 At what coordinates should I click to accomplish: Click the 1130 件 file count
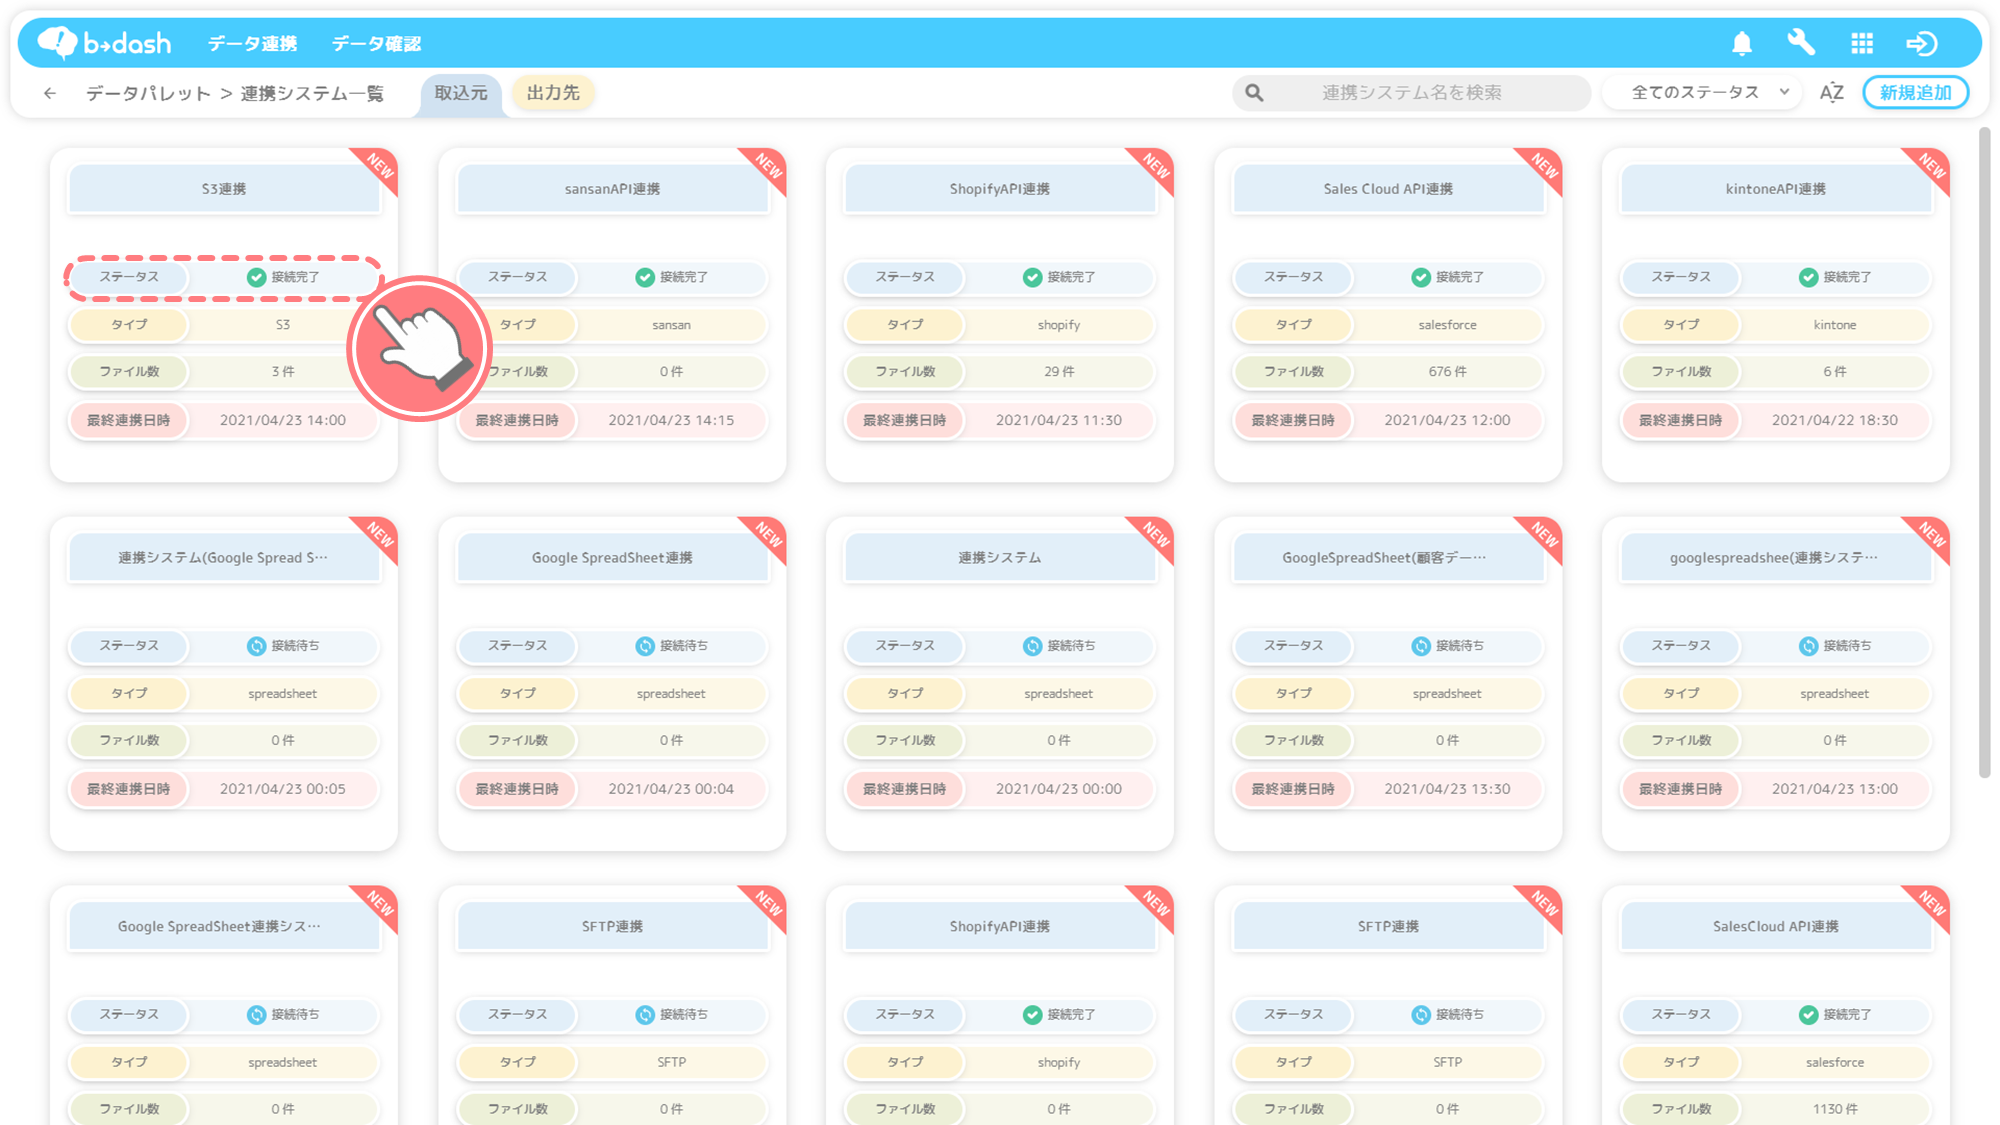pyautogui.click(x=1835, y=1109)
